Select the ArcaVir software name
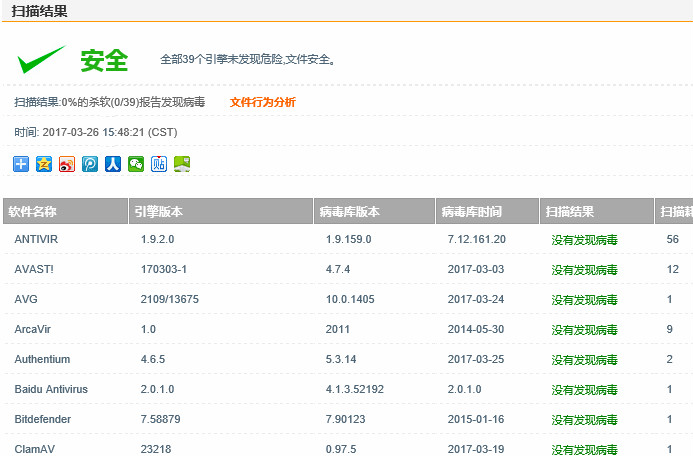This screenshot has width=693, height=456. click(x=33, y=329)
